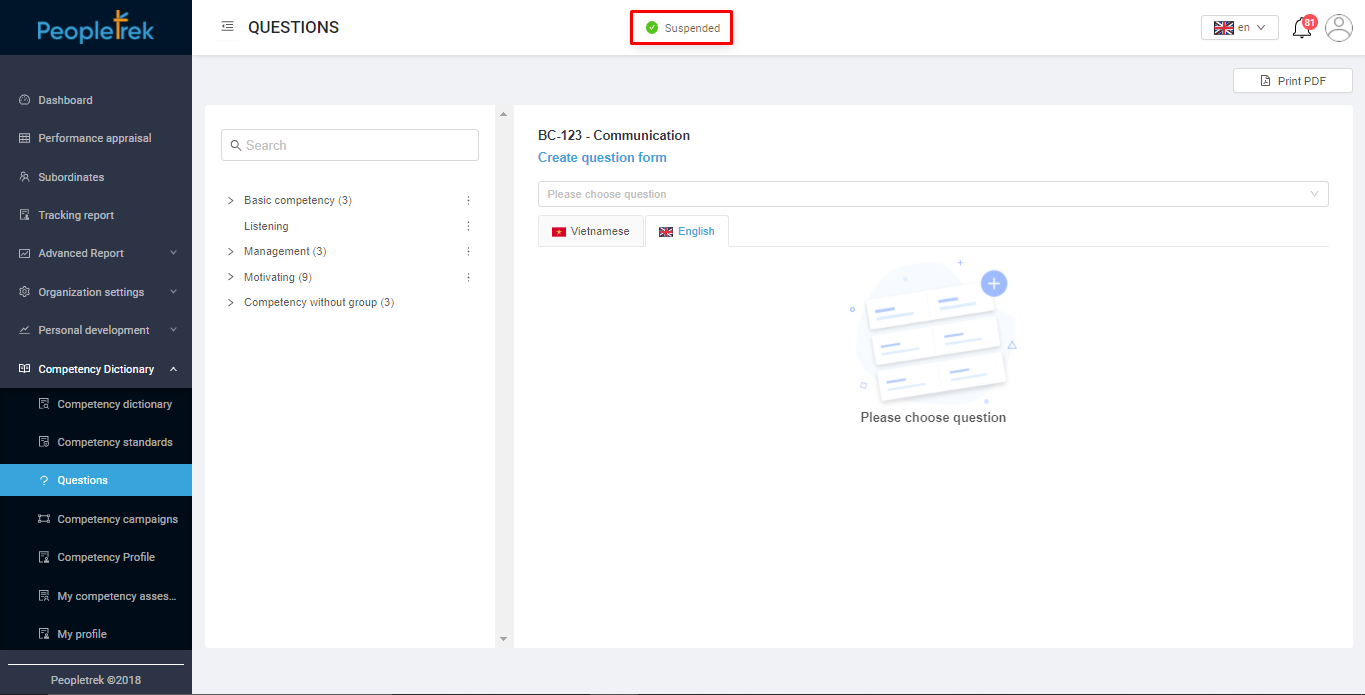Image resolution: width=1365 pixels, height=695 pixels.
Task: Click the Suspended status check icon
Action: [x=652, y=28]
